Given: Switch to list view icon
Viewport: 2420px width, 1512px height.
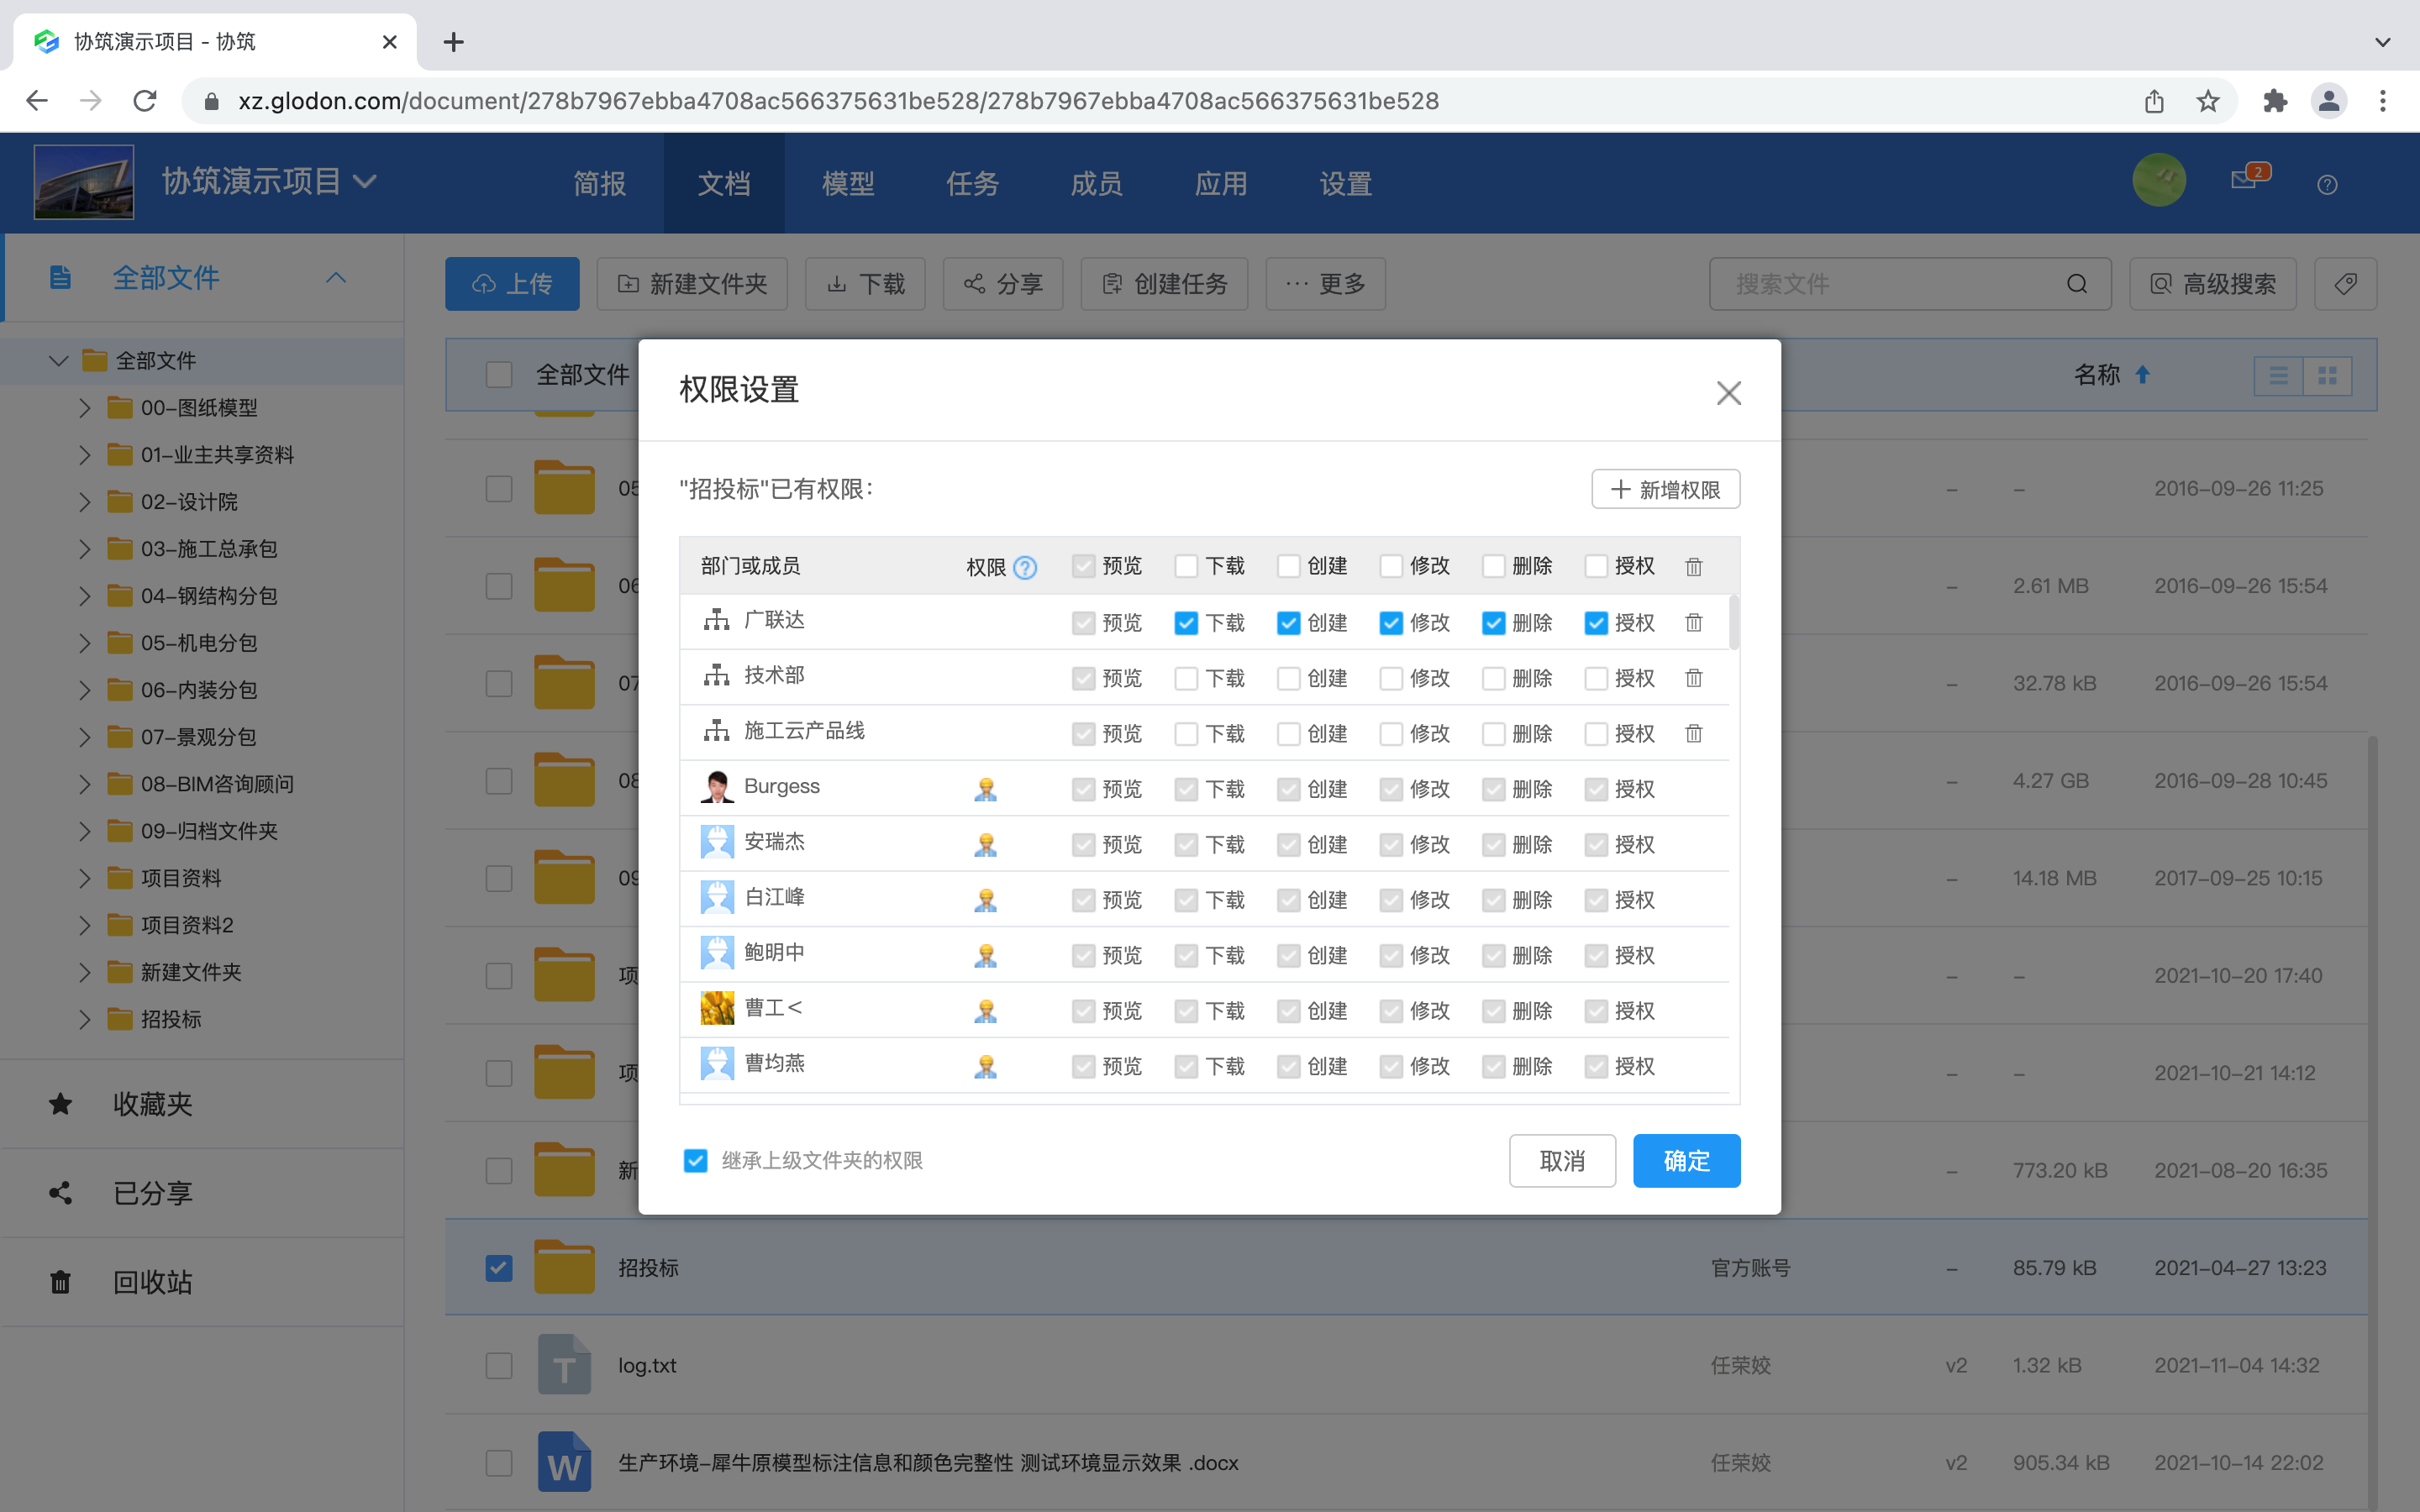Looking at the screenshot, I should 2279,375.
